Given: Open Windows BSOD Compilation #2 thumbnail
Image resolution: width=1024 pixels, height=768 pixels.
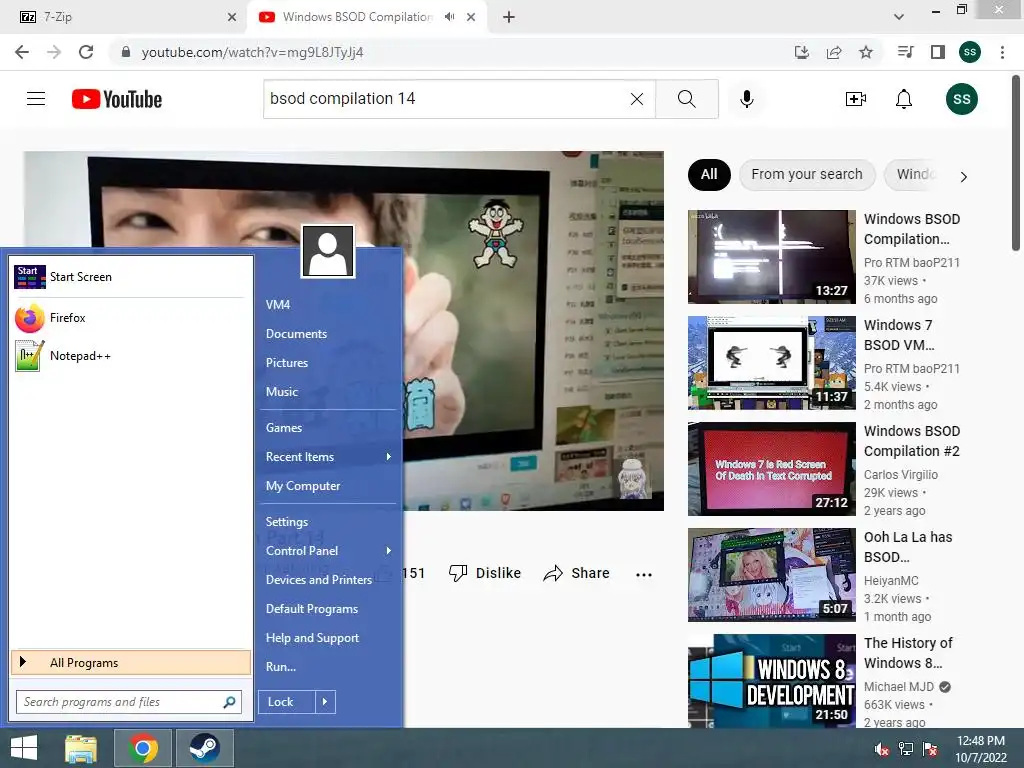Looking at the screenshot, I should (771, 469).
